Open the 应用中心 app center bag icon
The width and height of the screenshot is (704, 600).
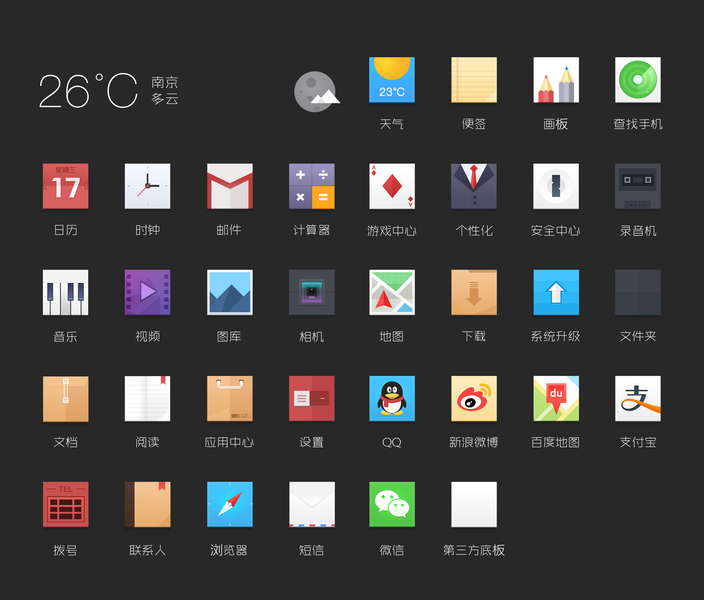(x=229, y=399)
